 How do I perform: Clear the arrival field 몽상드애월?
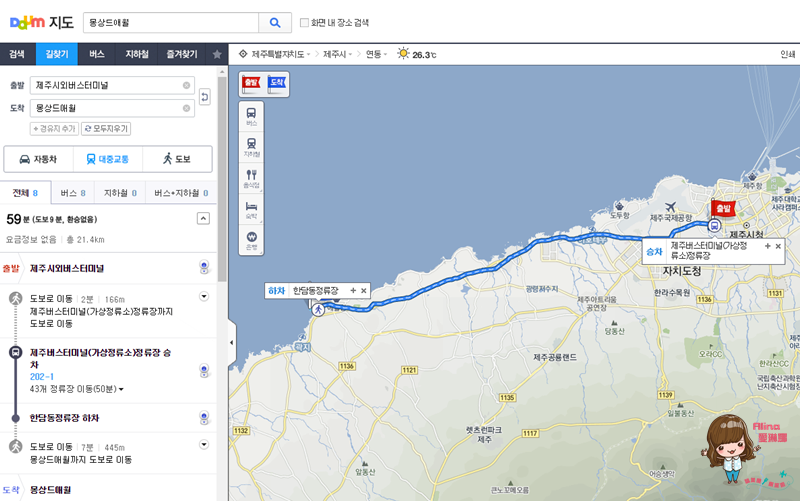(186, 108)
